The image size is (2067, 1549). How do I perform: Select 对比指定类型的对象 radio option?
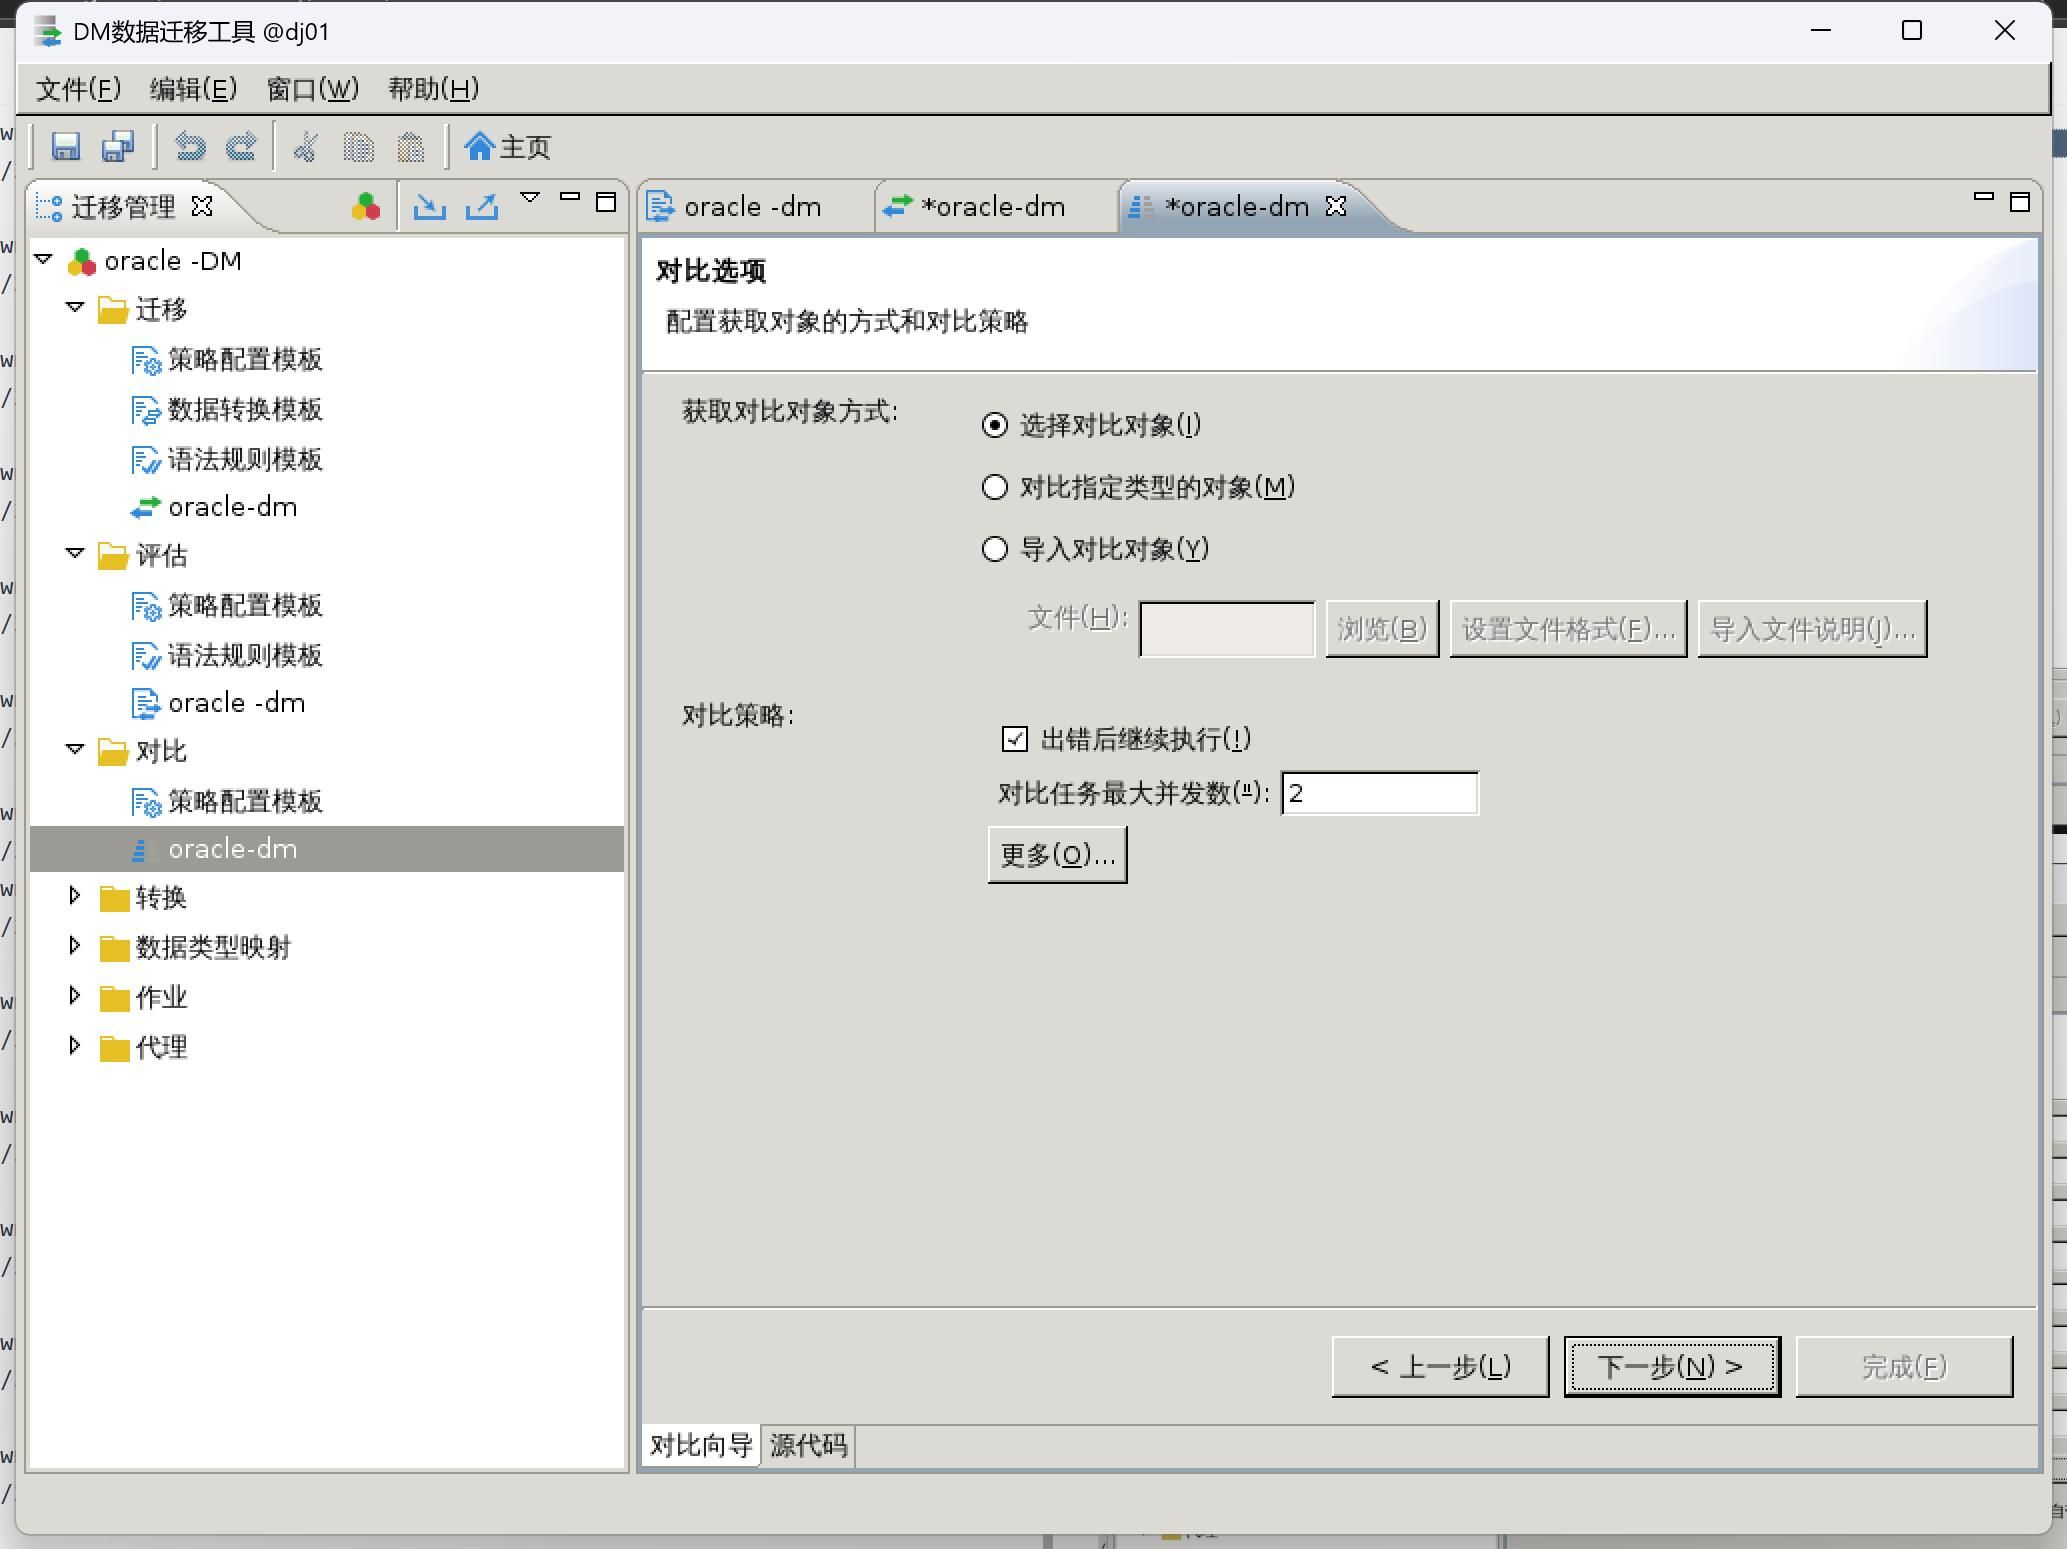tap(995, 487)
